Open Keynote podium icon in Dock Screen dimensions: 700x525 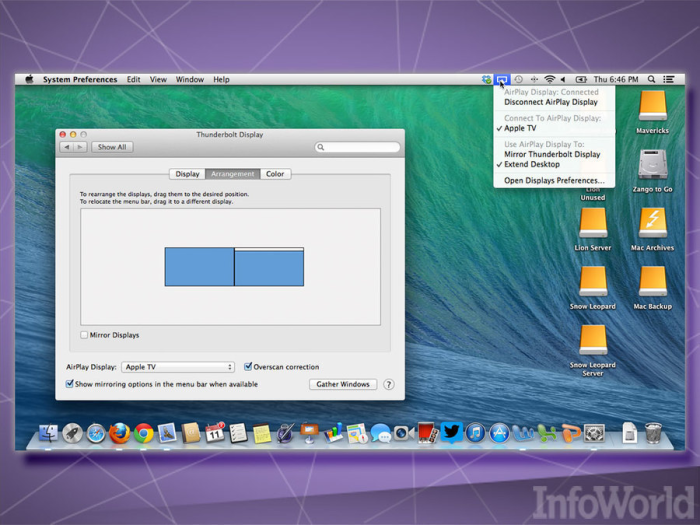click(x=309, y=433)
